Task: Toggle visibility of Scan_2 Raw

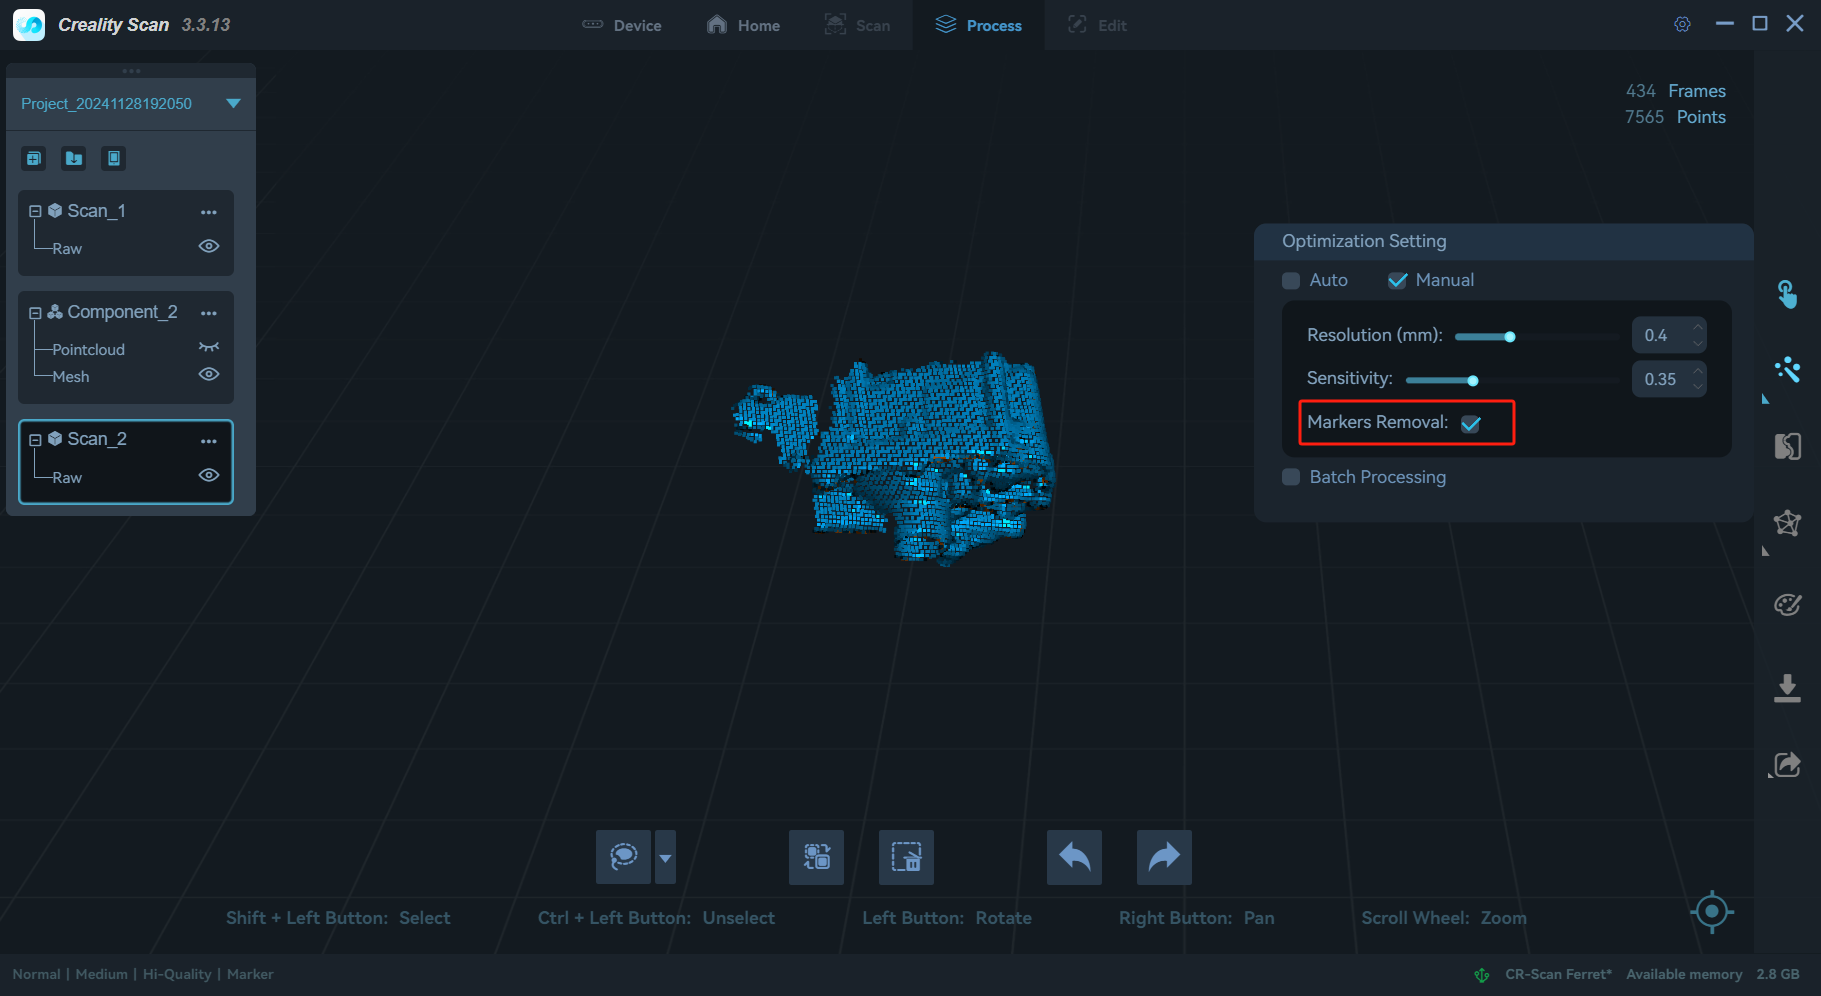Action: click(x=209, y=475)
